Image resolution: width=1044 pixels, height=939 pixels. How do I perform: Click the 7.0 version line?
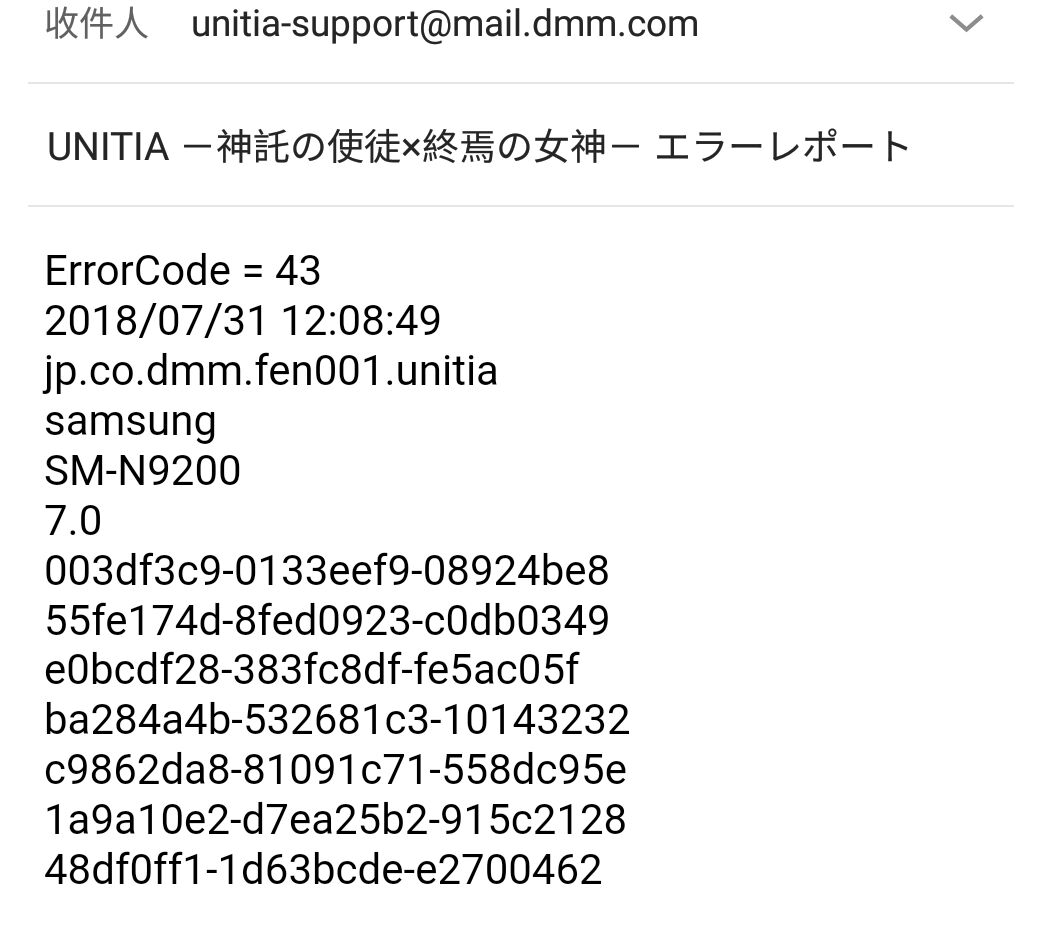click(x=73, y=521)
